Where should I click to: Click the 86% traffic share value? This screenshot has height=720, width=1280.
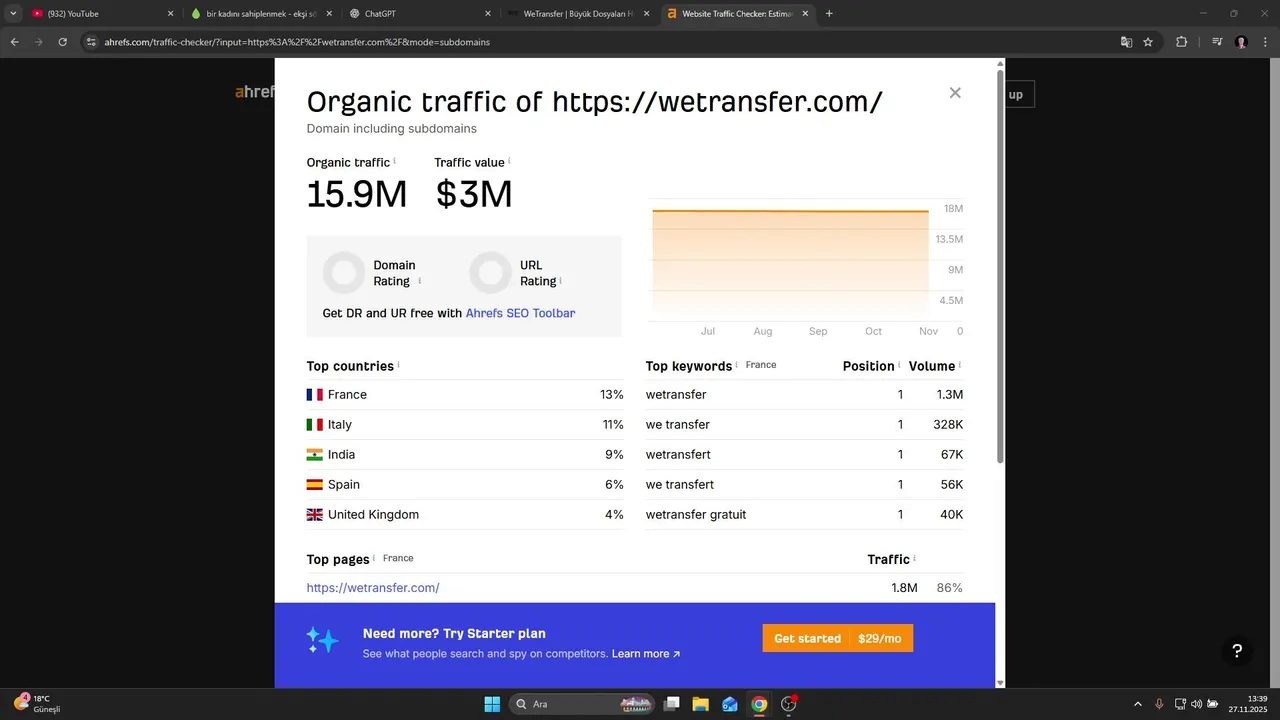point(950,588)
